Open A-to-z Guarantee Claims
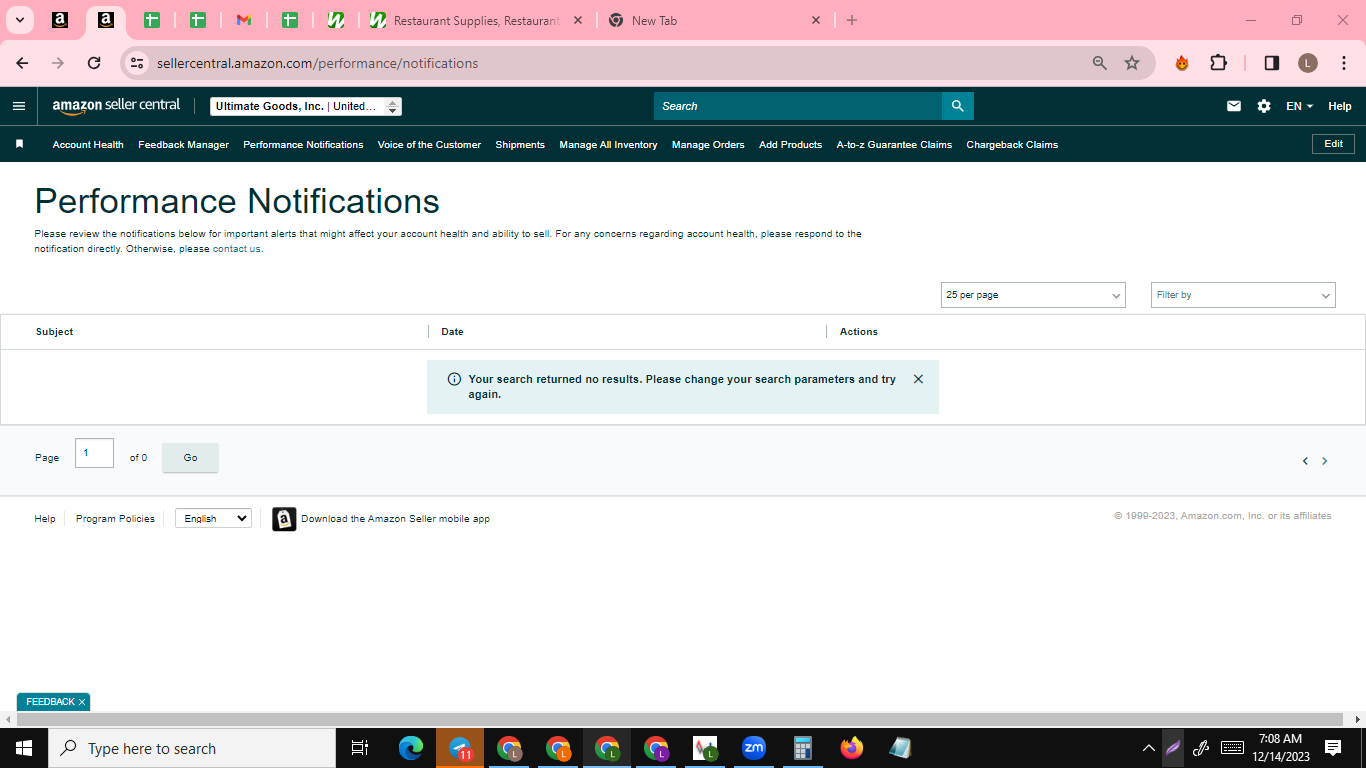Screen dimensions: 1366x768 (894, 144)
